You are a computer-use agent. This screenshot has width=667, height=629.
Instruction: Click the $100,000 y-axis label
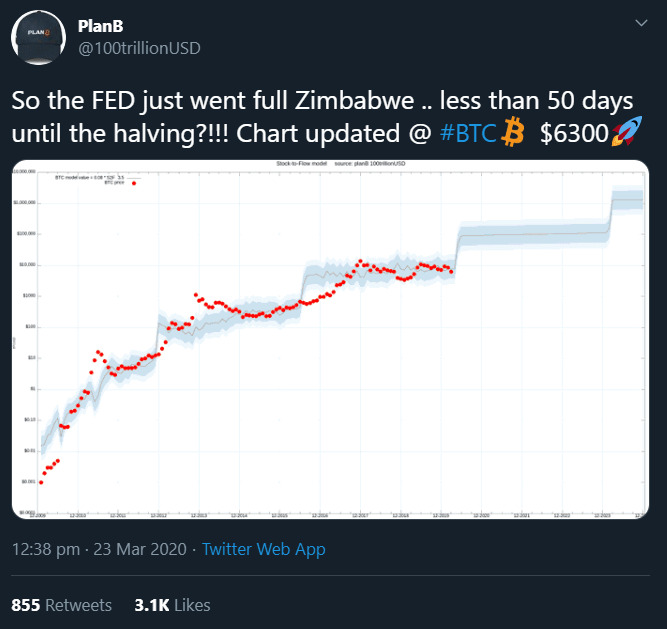pyautogui.click(x=25, y=233)
